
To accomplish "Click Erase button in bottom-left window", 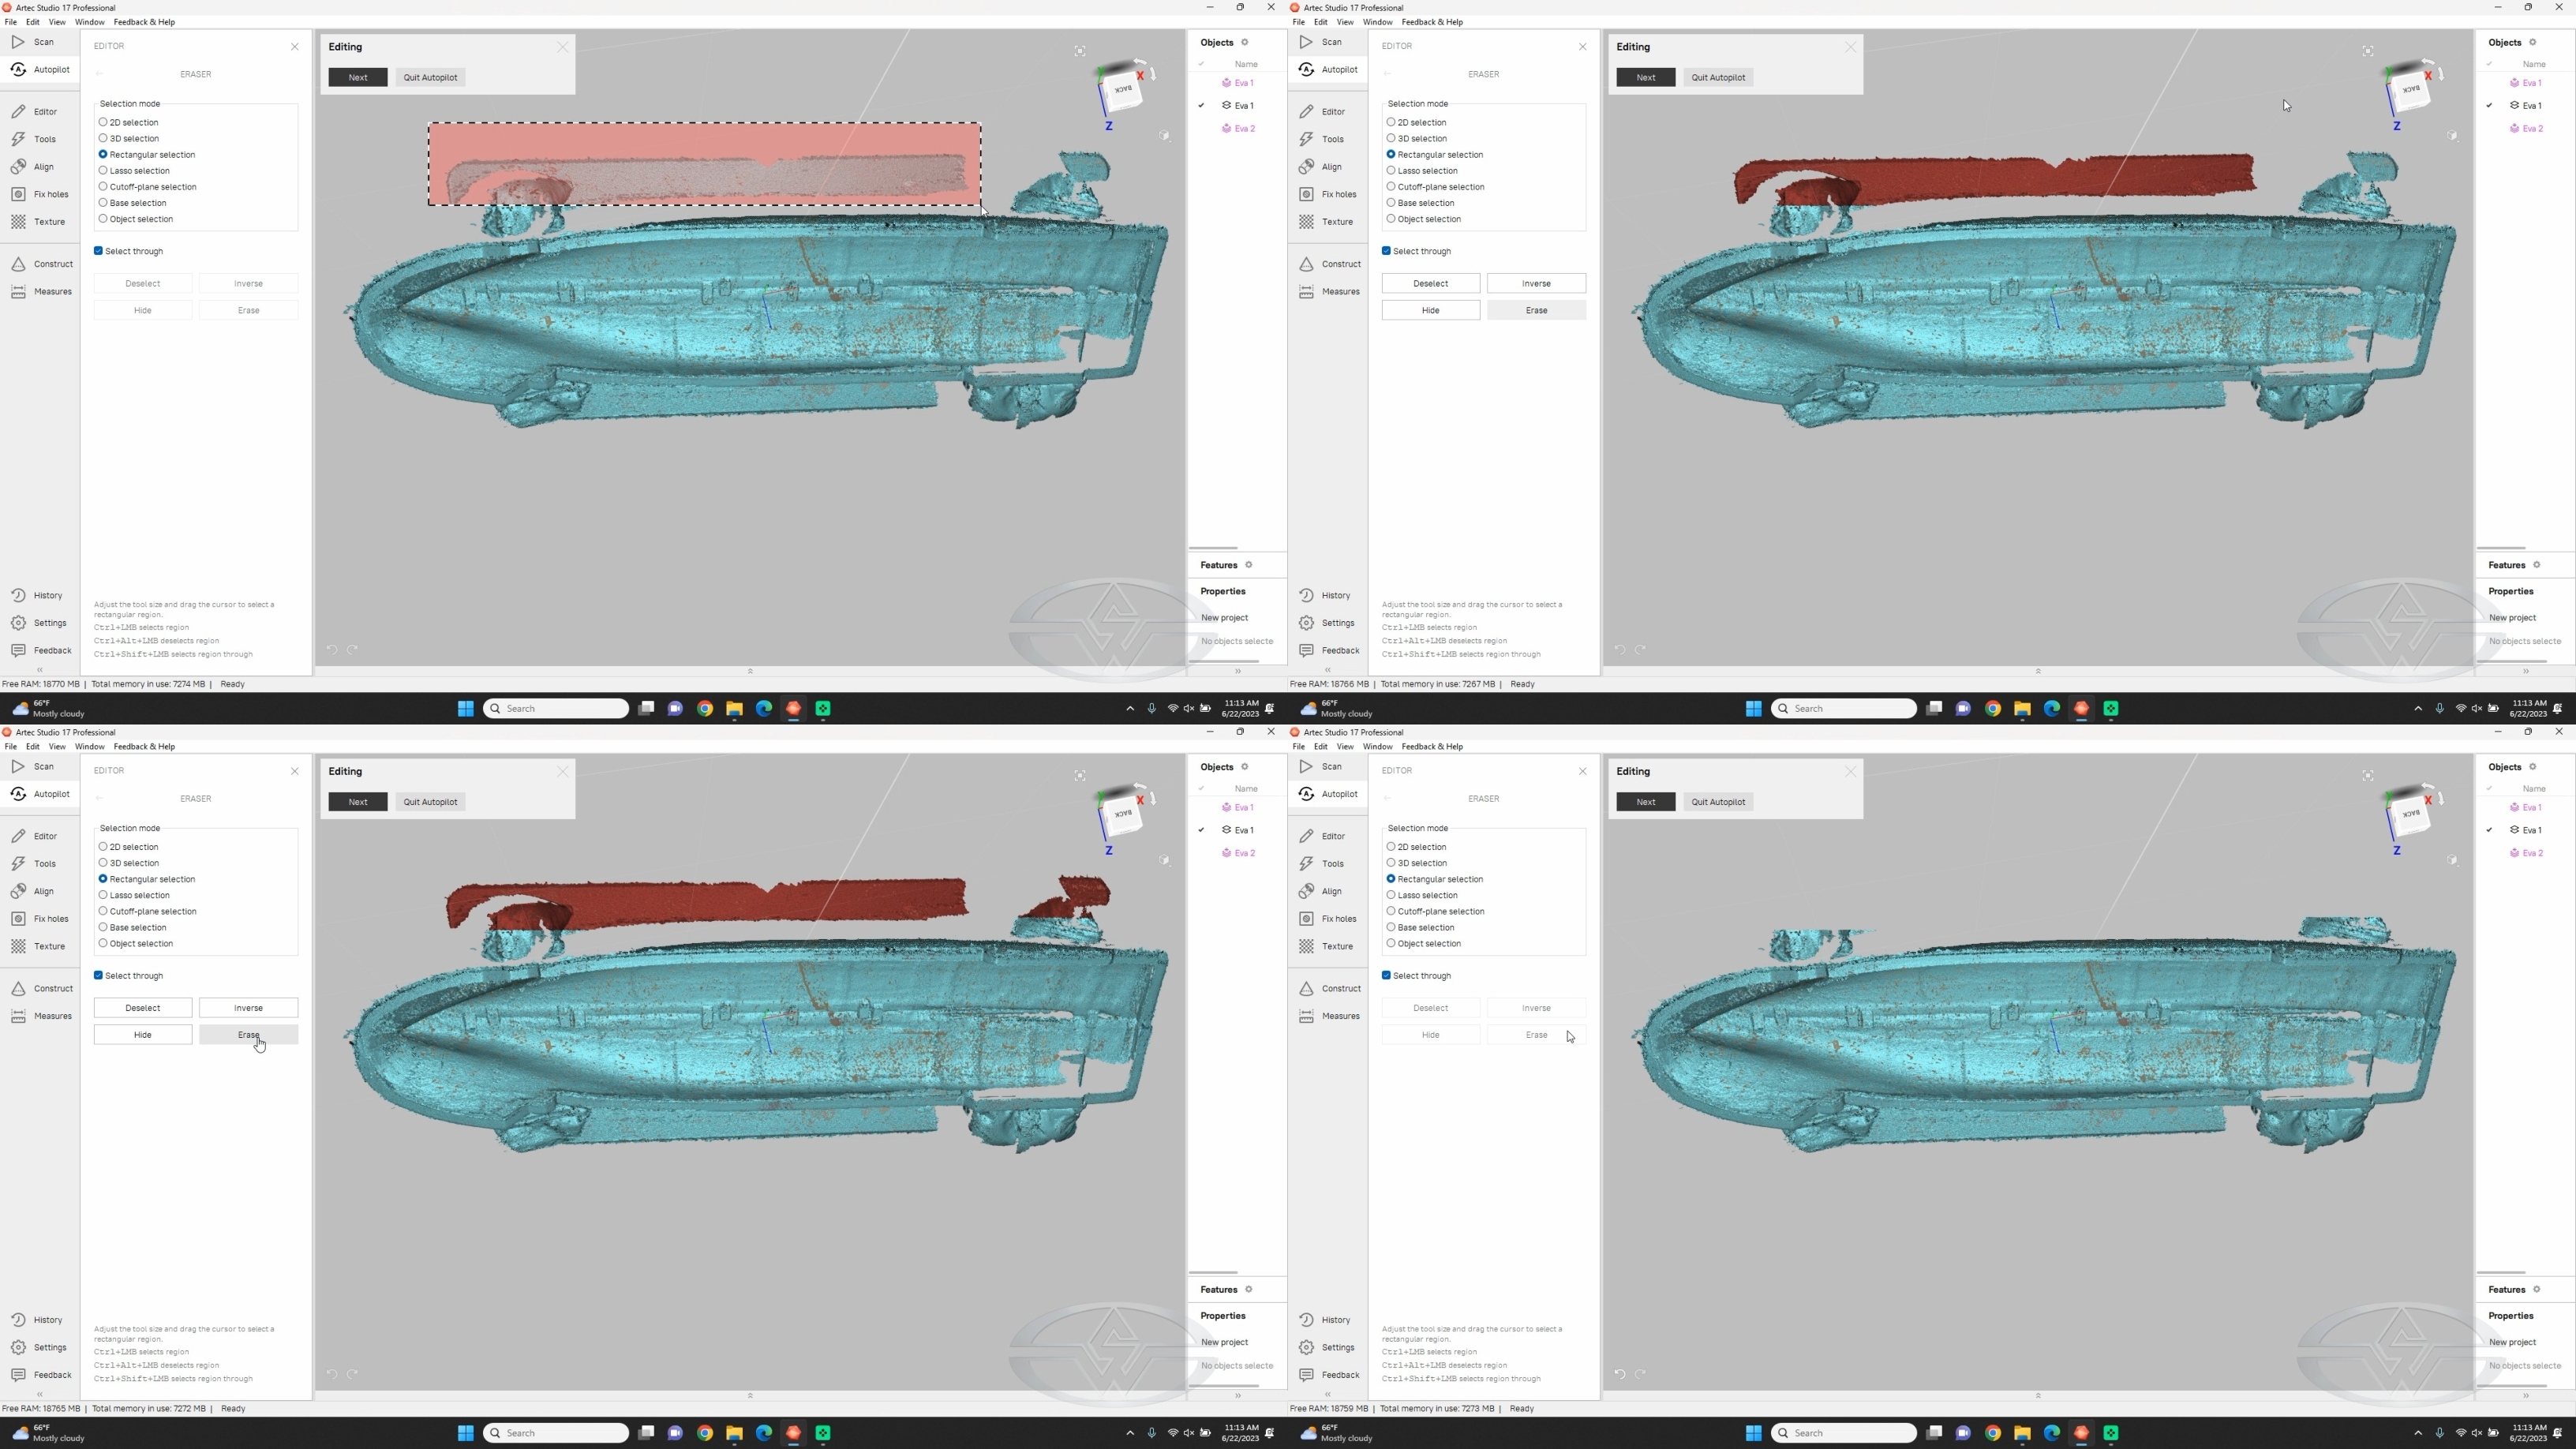I will click(x=248, y=1035).
